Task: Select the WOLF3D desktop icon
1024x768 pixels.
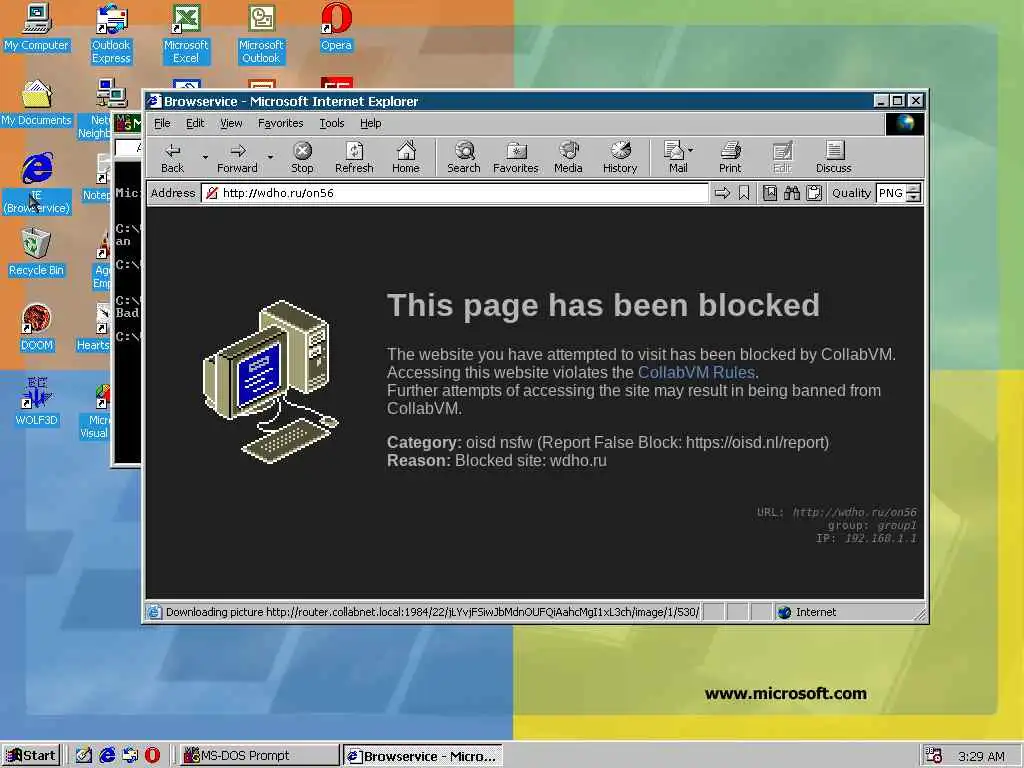Action: 37,403
